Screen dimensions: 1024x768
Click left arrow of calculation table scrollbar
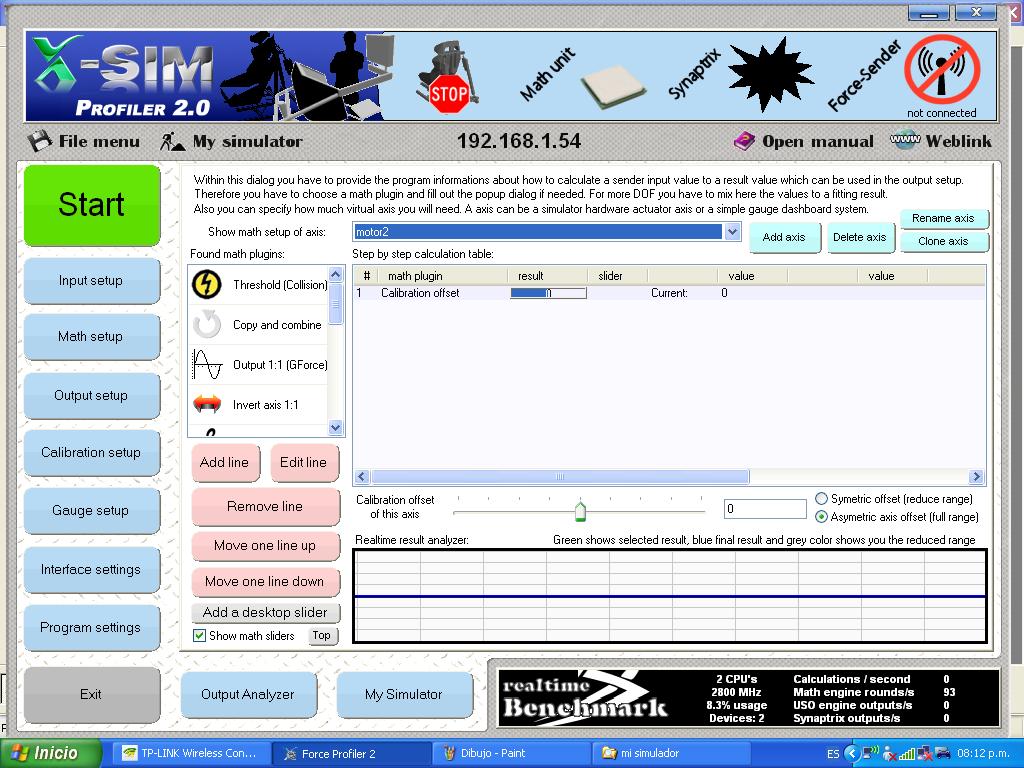362,477
